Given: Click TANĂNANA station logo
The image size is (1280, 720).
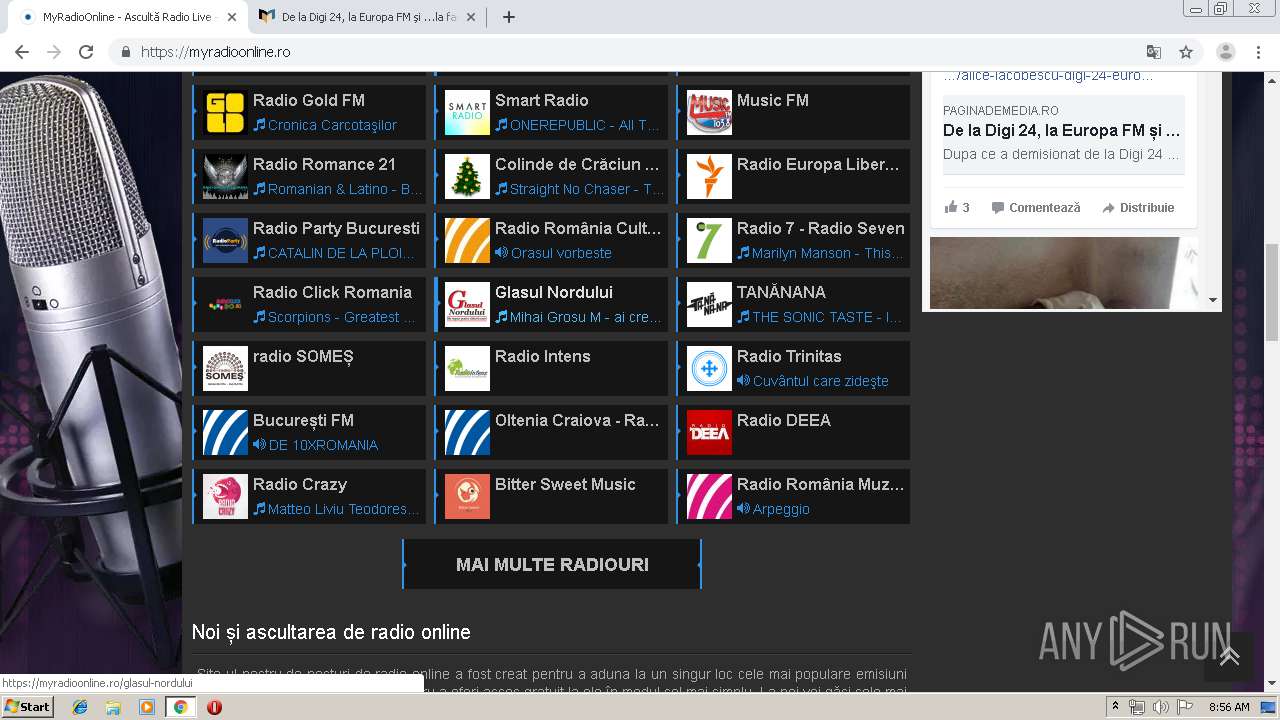Looking at the screenshot, I should [x=709, y=304].
